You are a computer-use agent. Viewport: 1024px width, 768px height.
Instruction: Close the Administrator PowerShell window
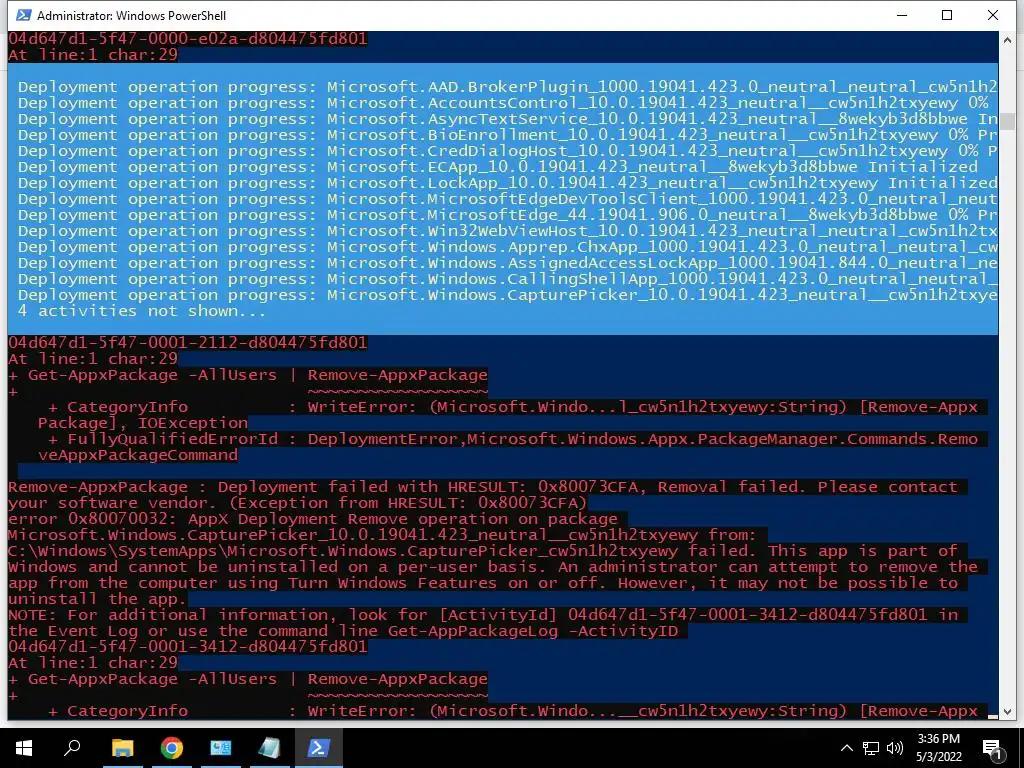(x=993, y=15)
